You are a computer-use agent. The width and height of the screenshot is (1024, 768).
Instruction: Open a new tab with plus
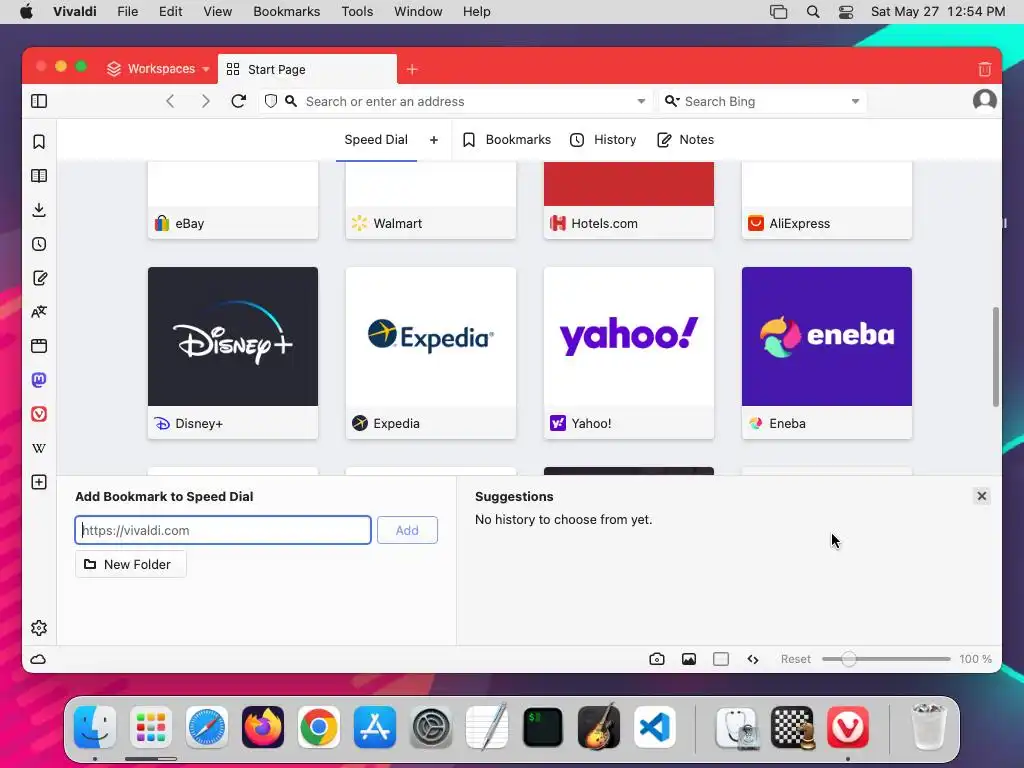coord(412,69)
